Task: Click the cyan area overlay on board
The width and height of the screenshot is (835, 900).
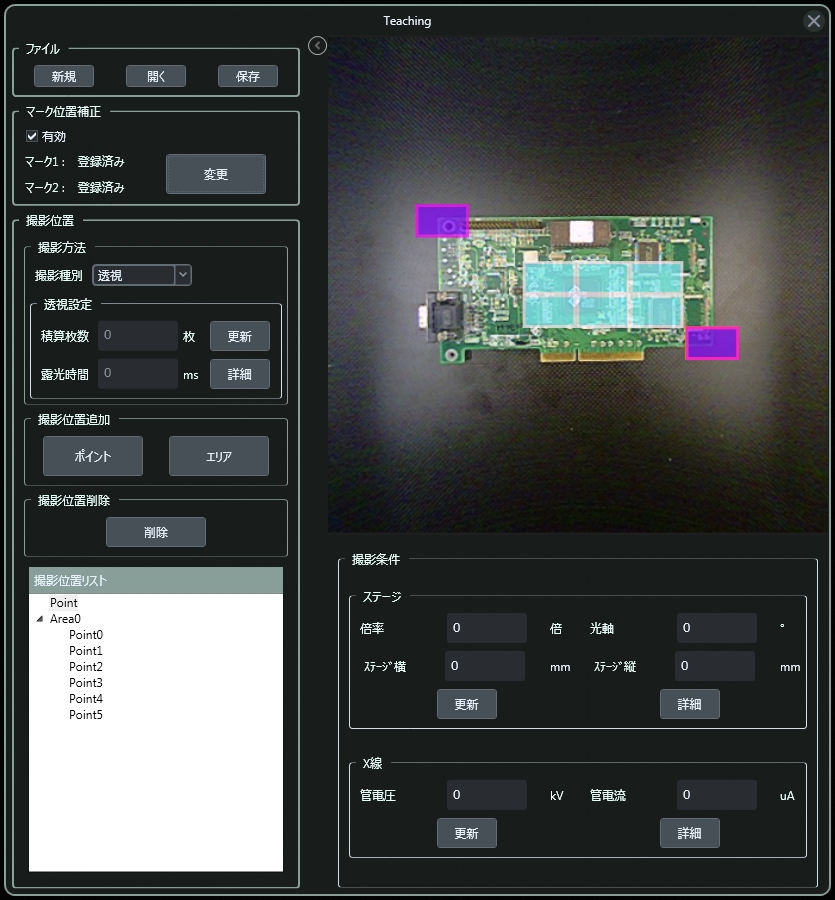Action: [x=603, y=295]
